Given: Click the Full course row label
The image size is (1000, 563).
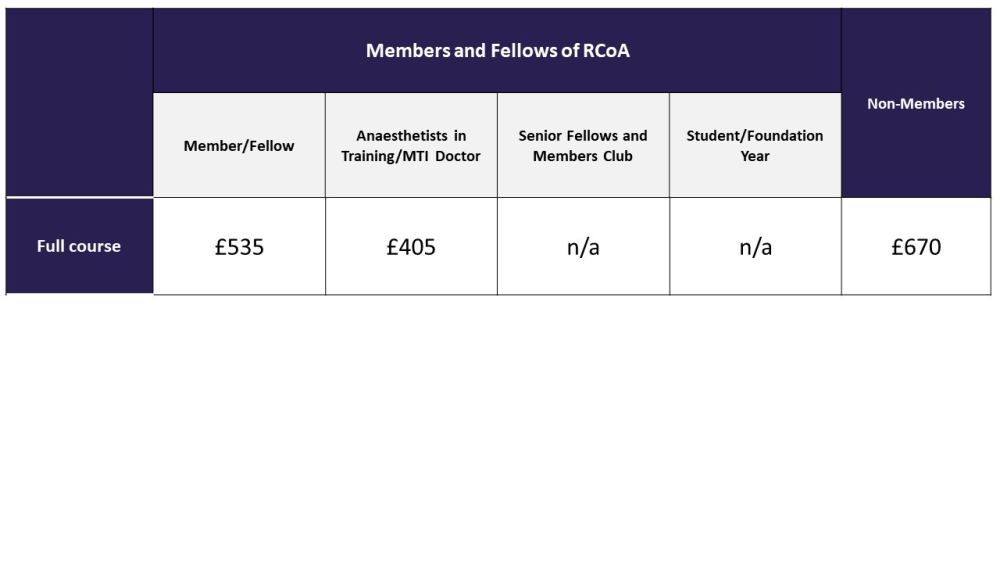Looking at the screenshot, I should coord(79,246).
